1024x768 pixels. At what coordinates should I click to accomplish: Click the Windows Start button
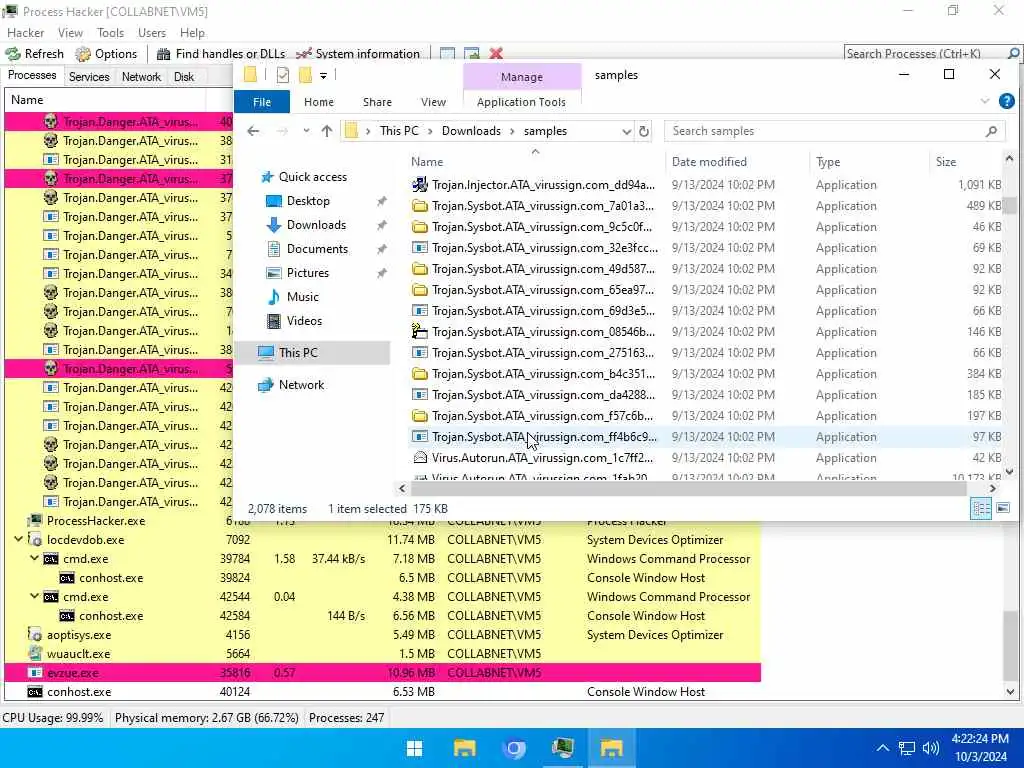414,748
